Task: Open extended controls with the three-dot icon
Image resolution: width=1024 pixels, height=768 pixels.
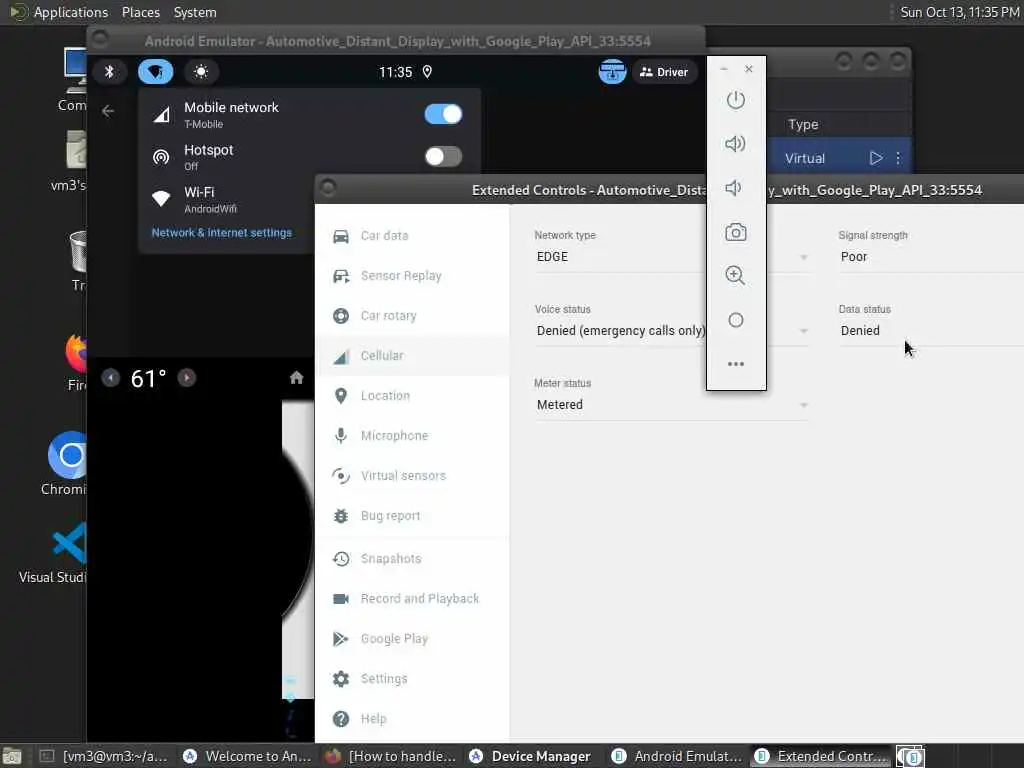Action: tap(735, 364)
